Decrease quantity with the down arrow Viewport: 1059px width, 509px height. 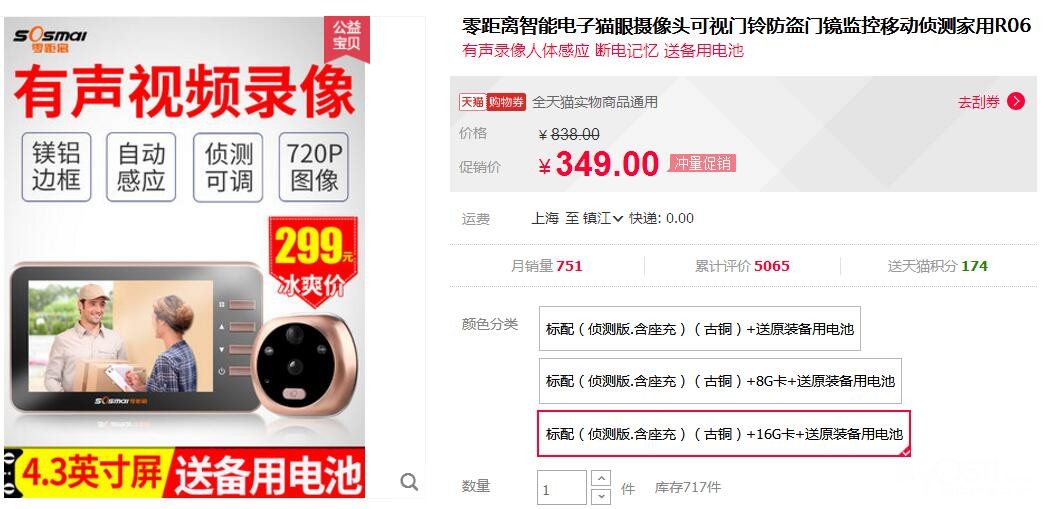tap(600, 495)
